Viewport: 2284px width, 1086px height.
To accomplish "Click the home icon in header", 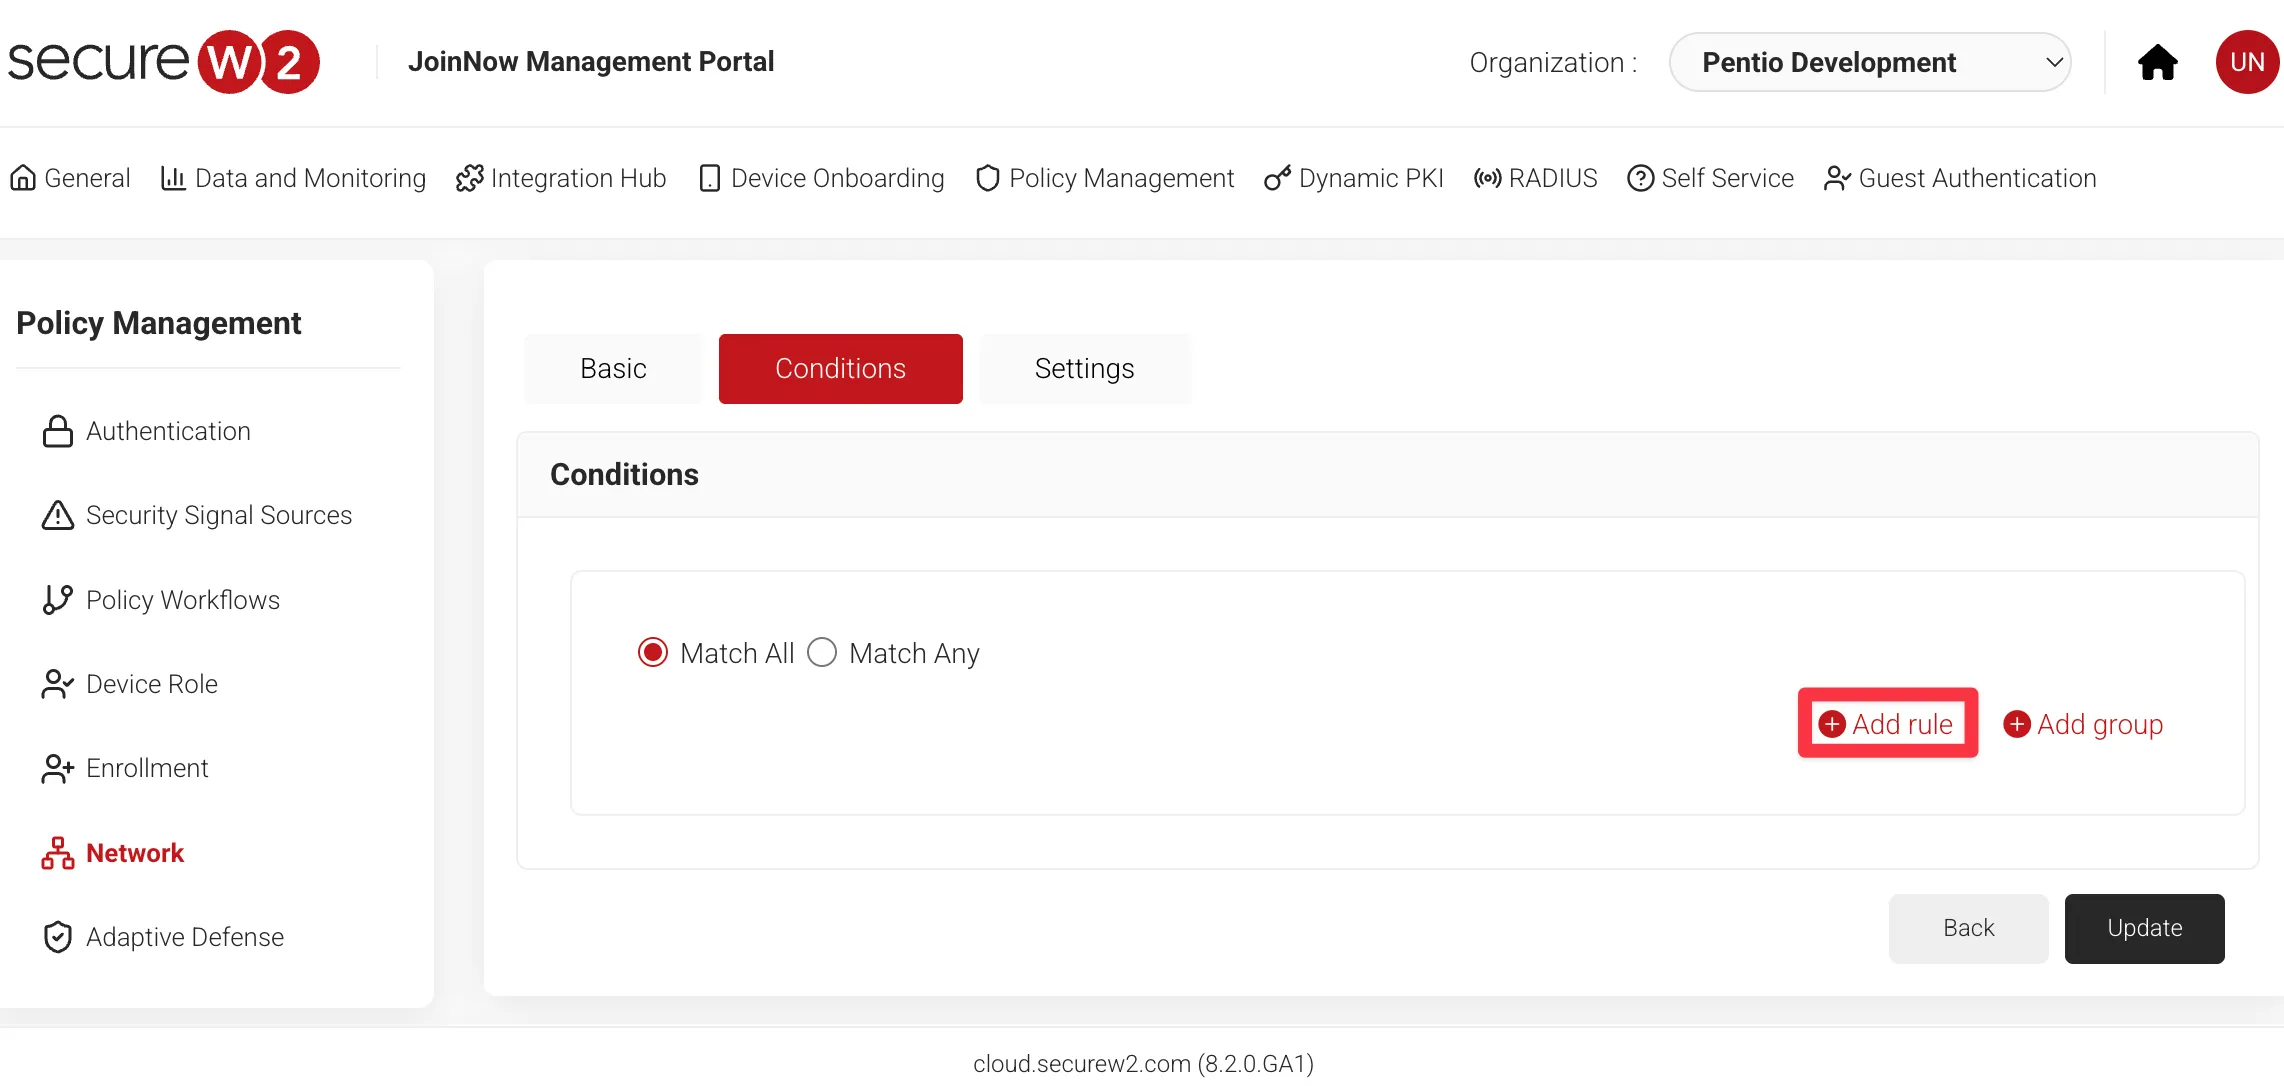I will click(x=2157, y=62).
